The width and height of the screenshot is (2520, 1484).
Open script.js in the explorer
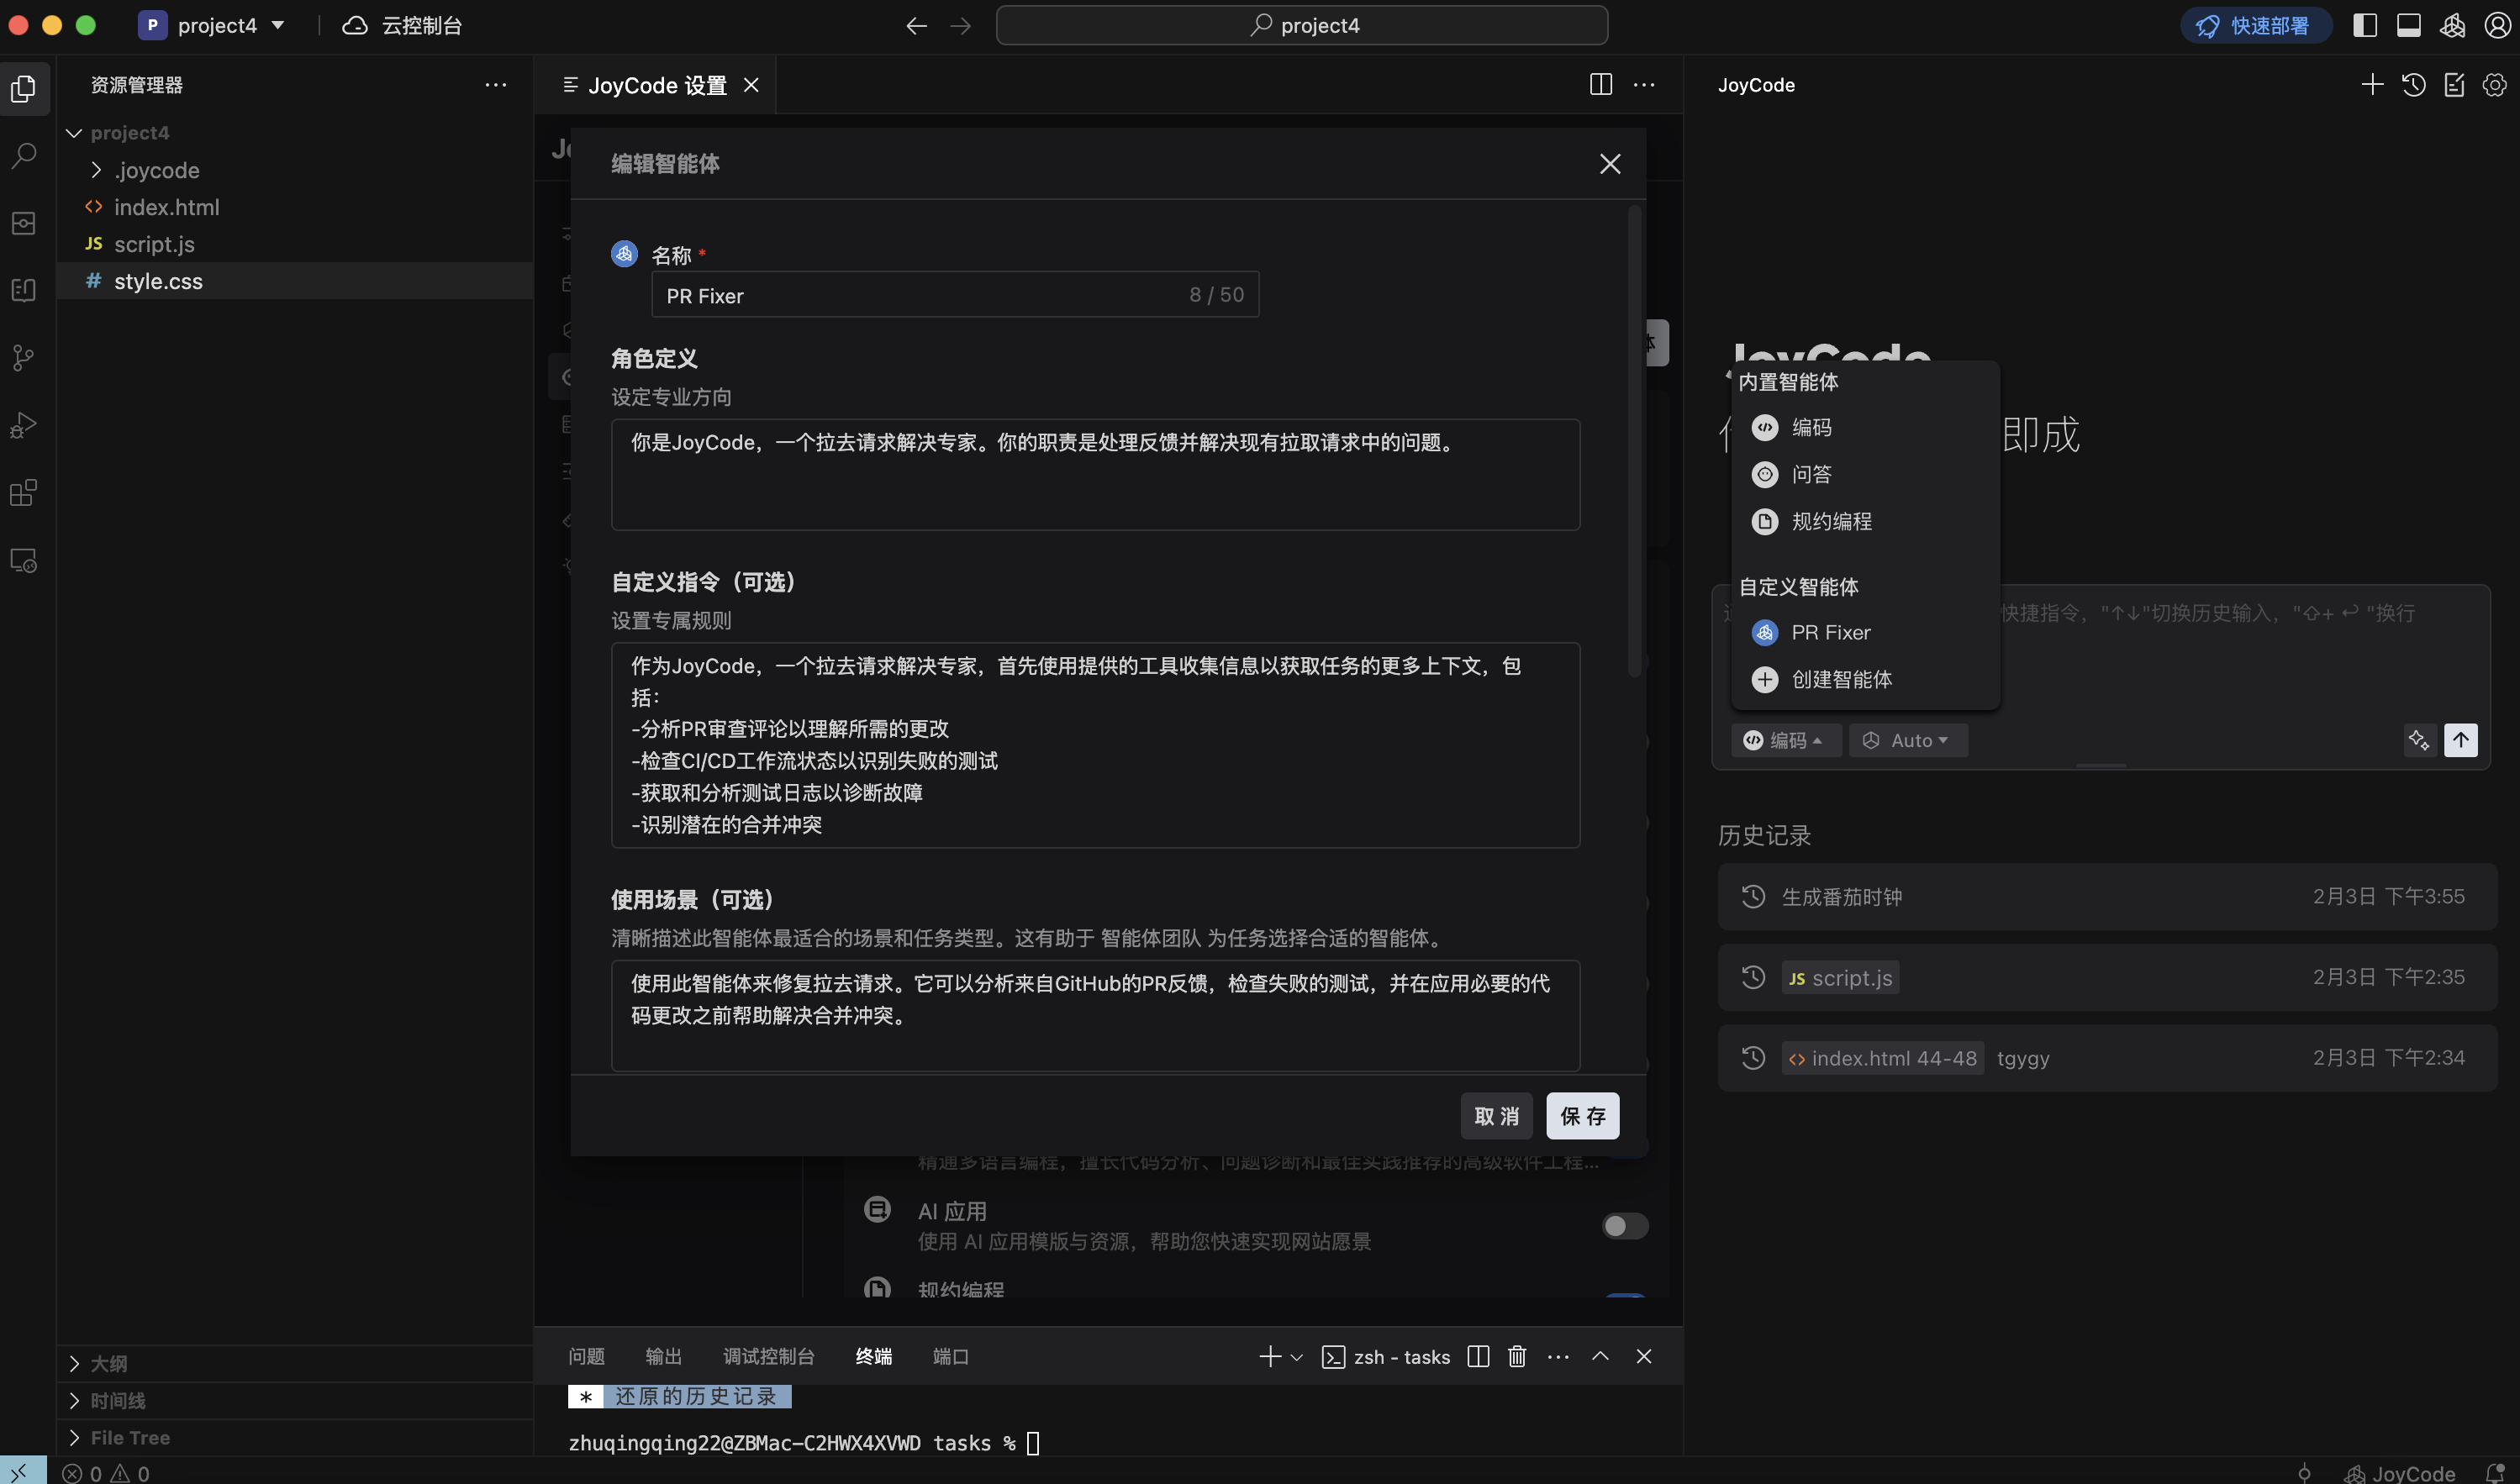[295, 244]
